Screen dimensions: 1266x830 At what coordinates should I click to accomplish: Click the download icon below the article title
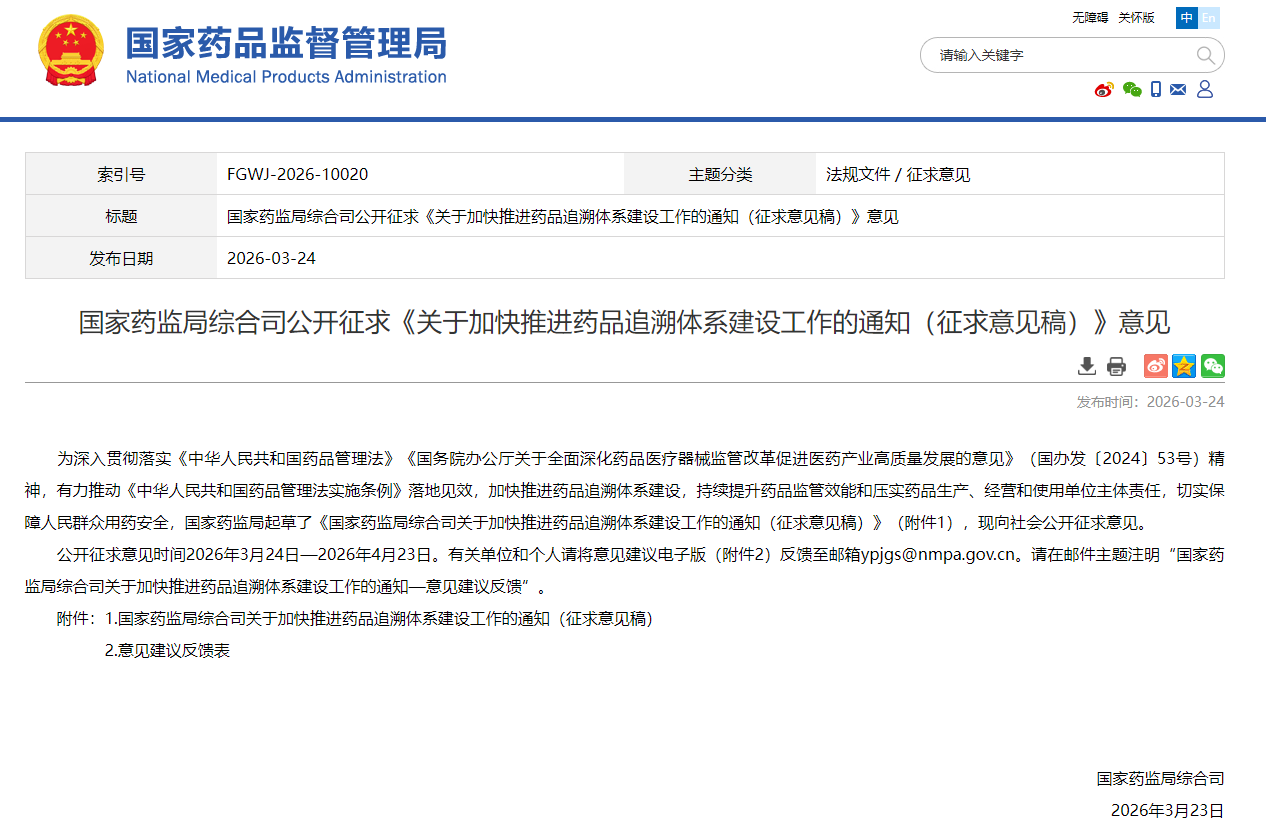(1087, 366)
